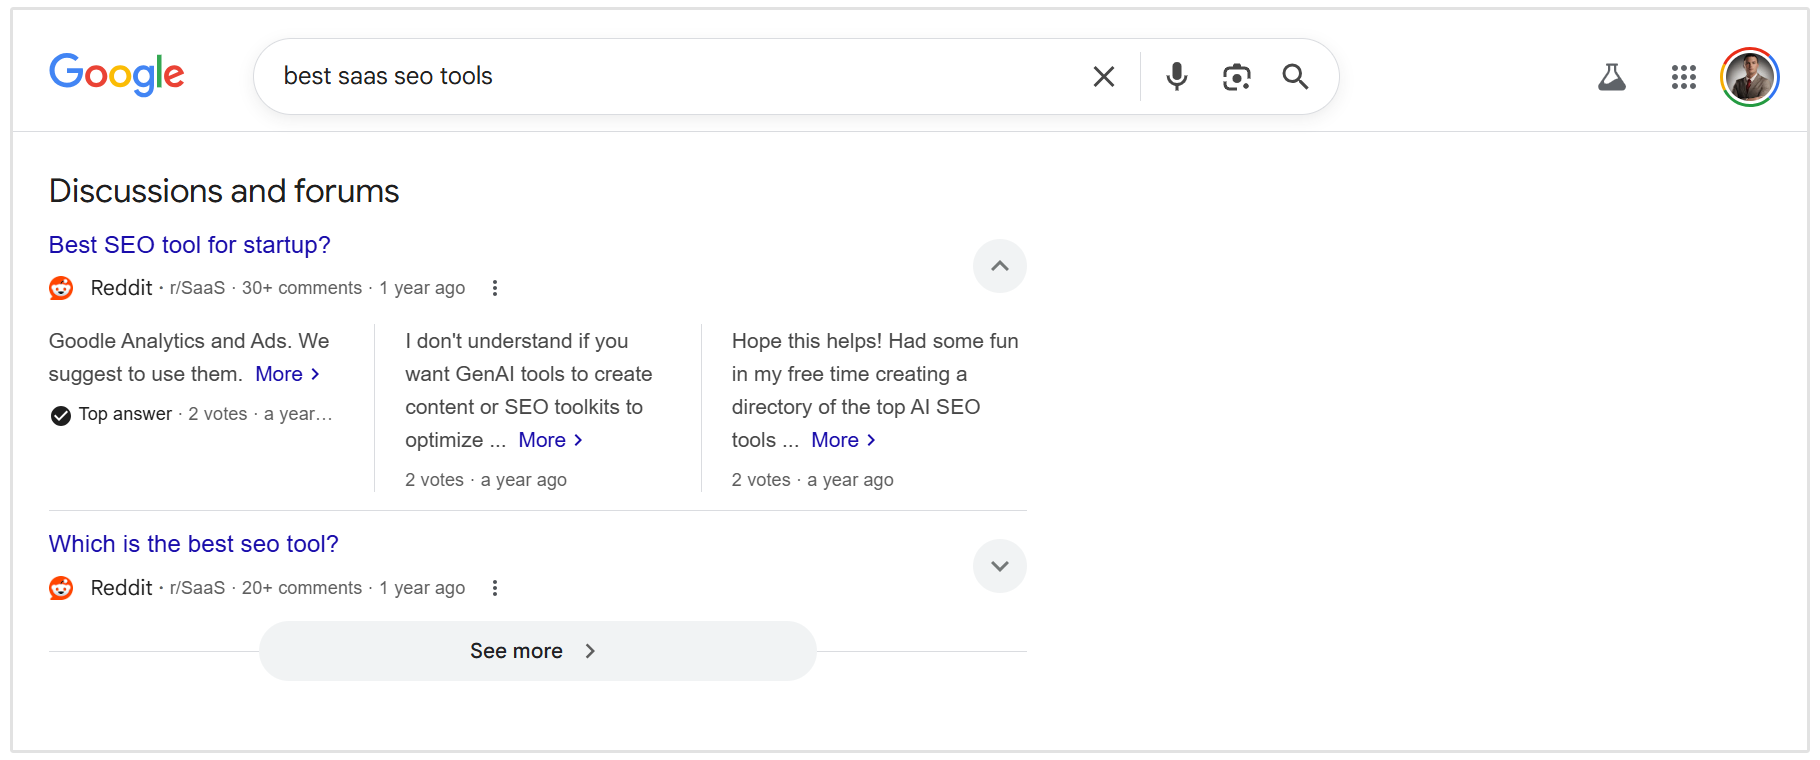Click the Google logo to return home
The image size is (1820, 760).
(116, 75)
